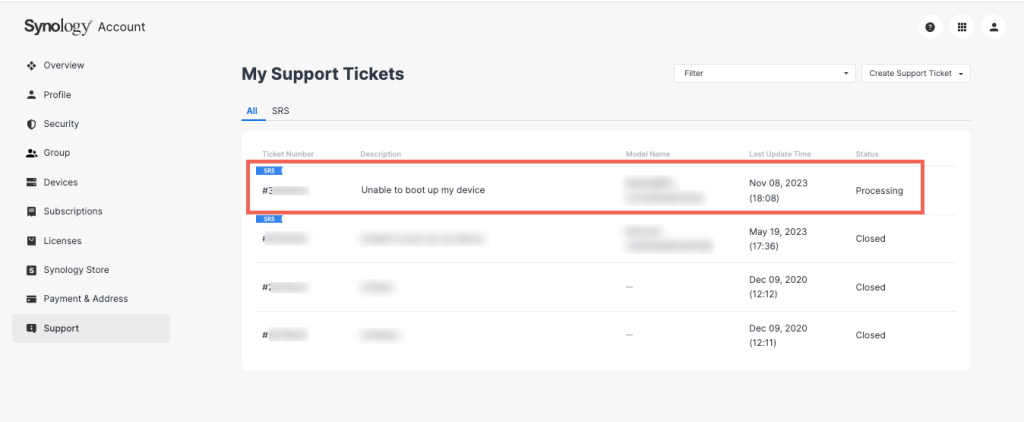Viewport: 1024px width, 422px height.
Task: Open the ticket updated Dec 09, 2020 (12:12)
Action: (x=604, y=287)
